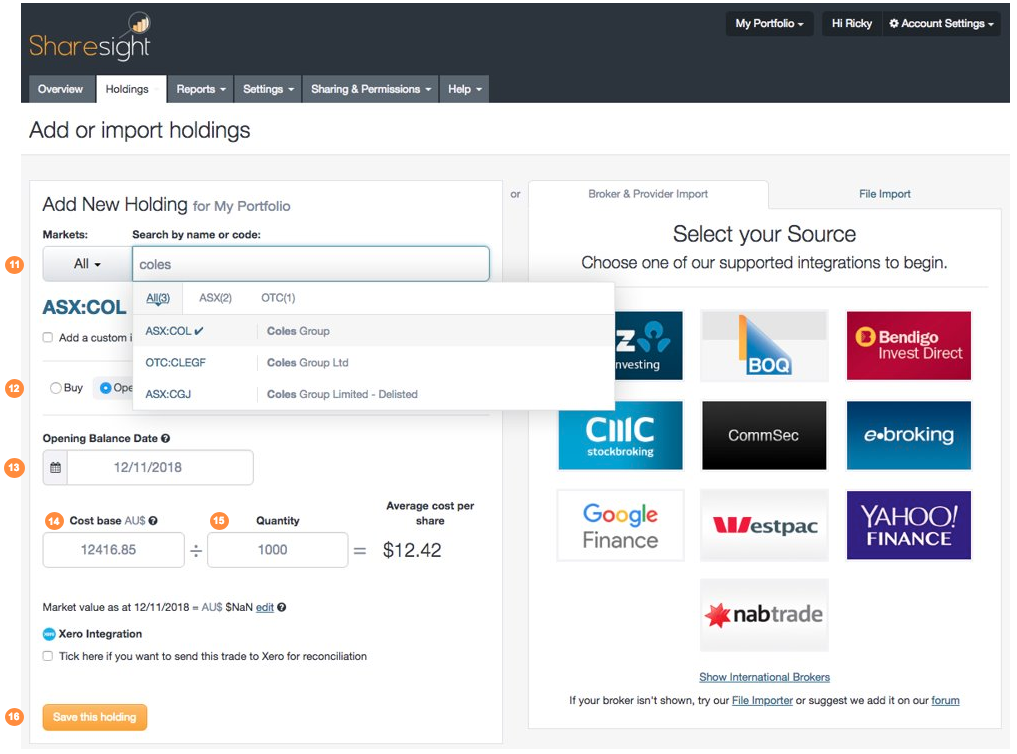
Task: Click help icon next to Opening Balance Date
Action: 165,438
